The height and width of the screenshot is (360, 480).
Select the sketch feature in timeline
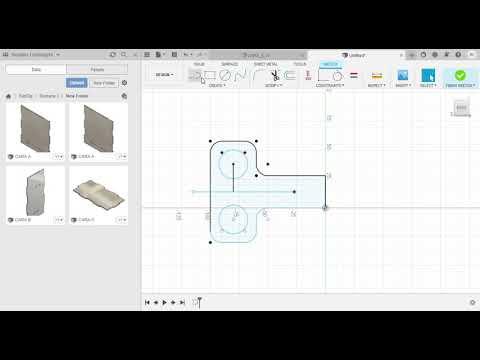point(195,302)
